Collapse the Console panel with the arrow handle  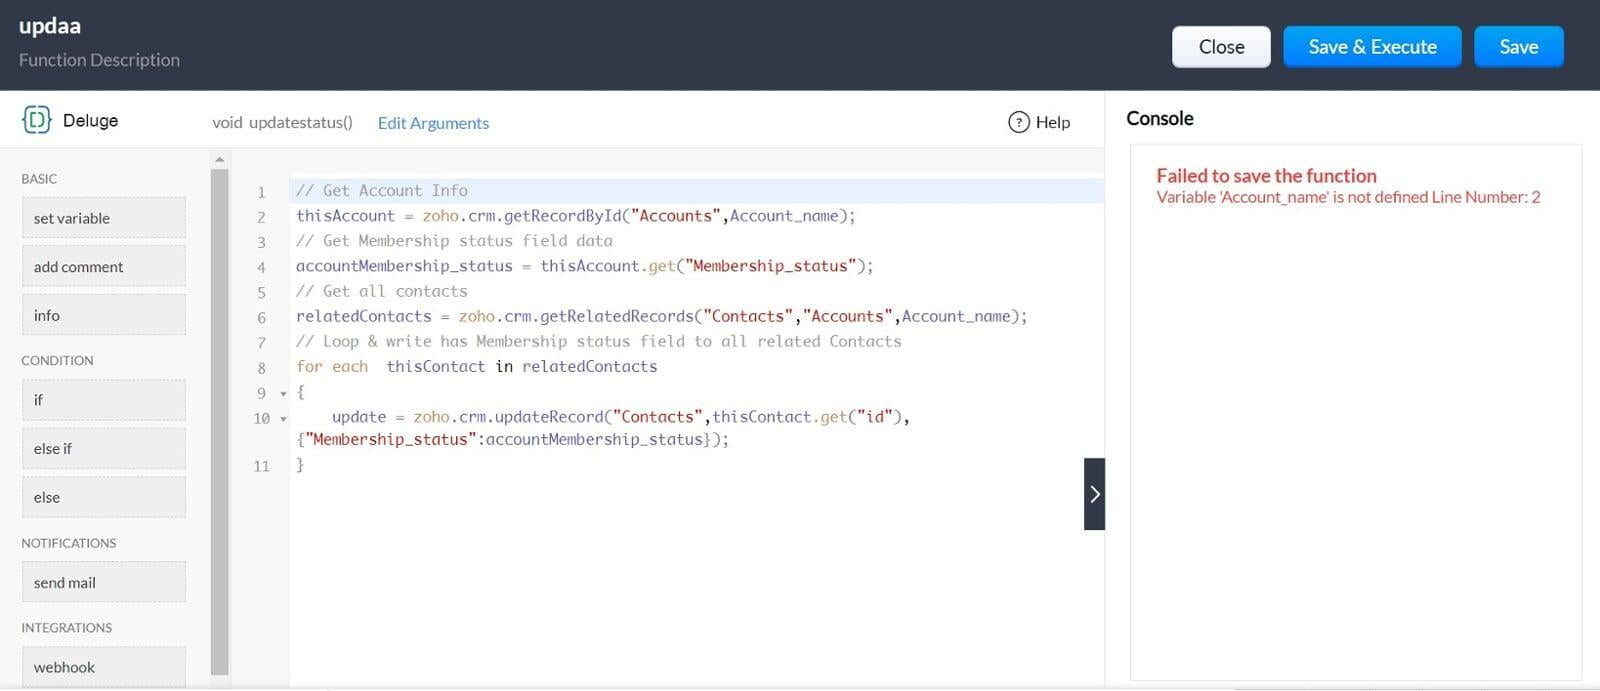click(x=1094, y=494)
